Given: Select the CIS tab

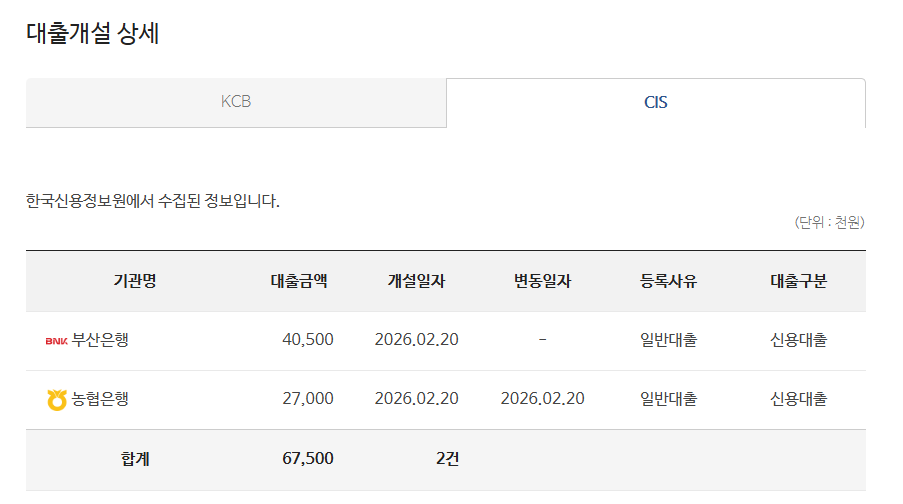Looking at the screenshot, I should coord(655,102).
